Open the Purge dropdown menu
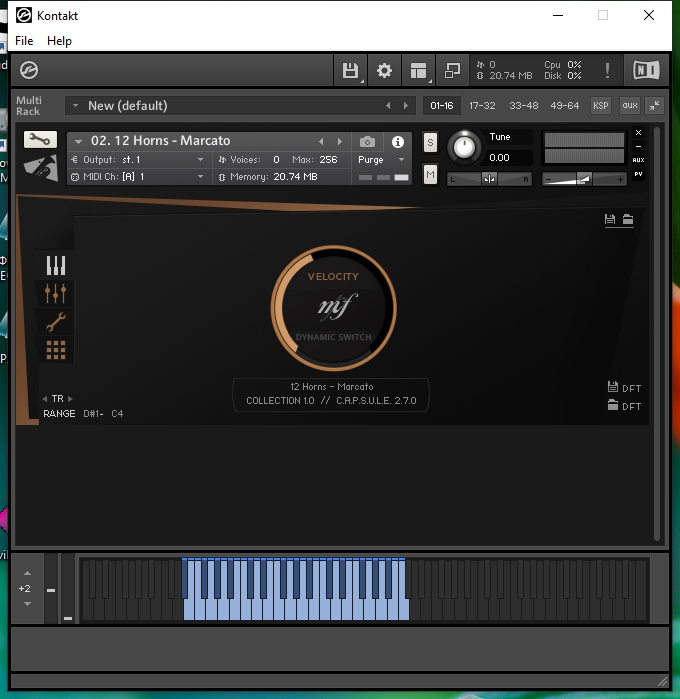 point(381,160)
